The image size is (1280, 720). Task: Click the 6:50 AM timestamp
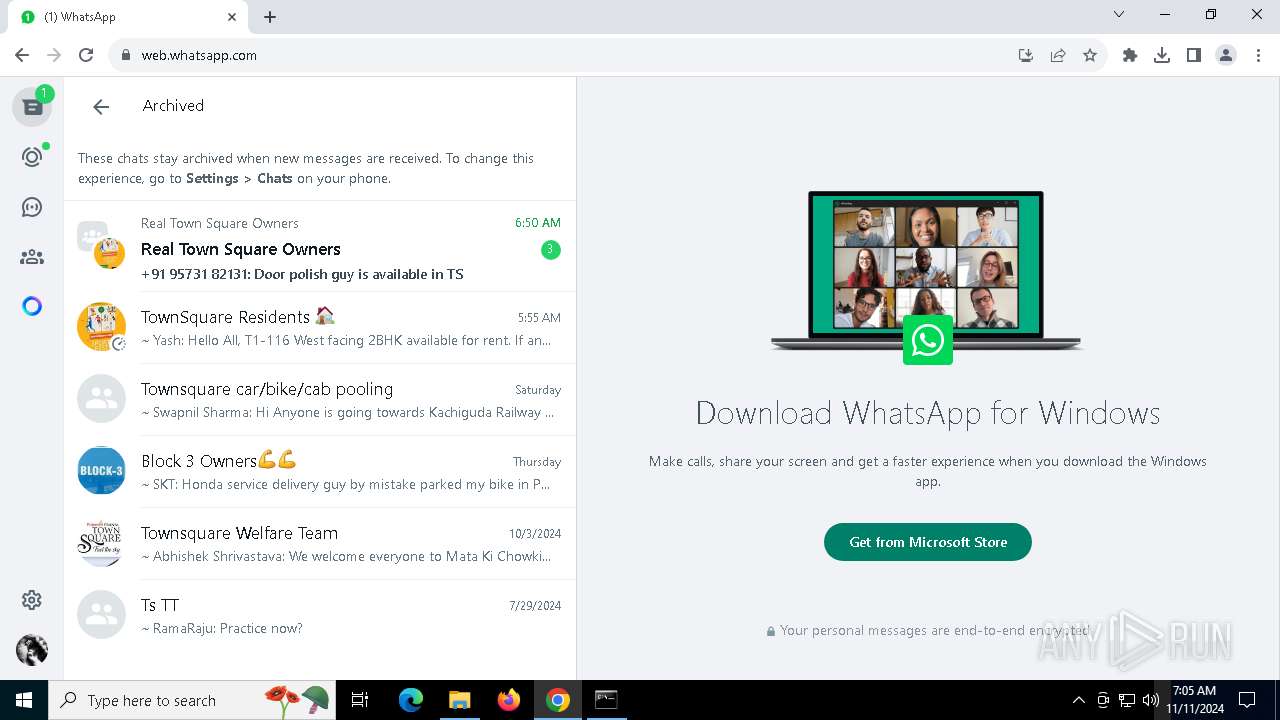pos(538,223)
